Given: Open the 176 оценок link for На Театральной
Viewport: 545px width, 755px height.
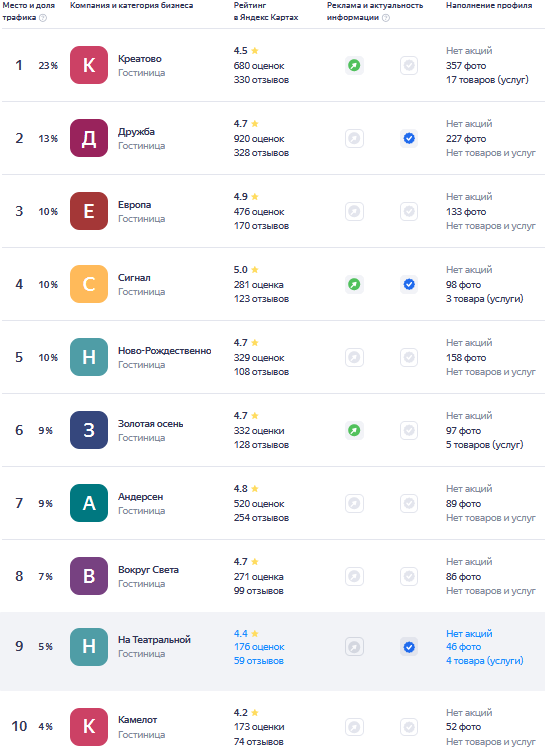Looking at the screenshot, I should pyautogui.click(x=259, y=647).
